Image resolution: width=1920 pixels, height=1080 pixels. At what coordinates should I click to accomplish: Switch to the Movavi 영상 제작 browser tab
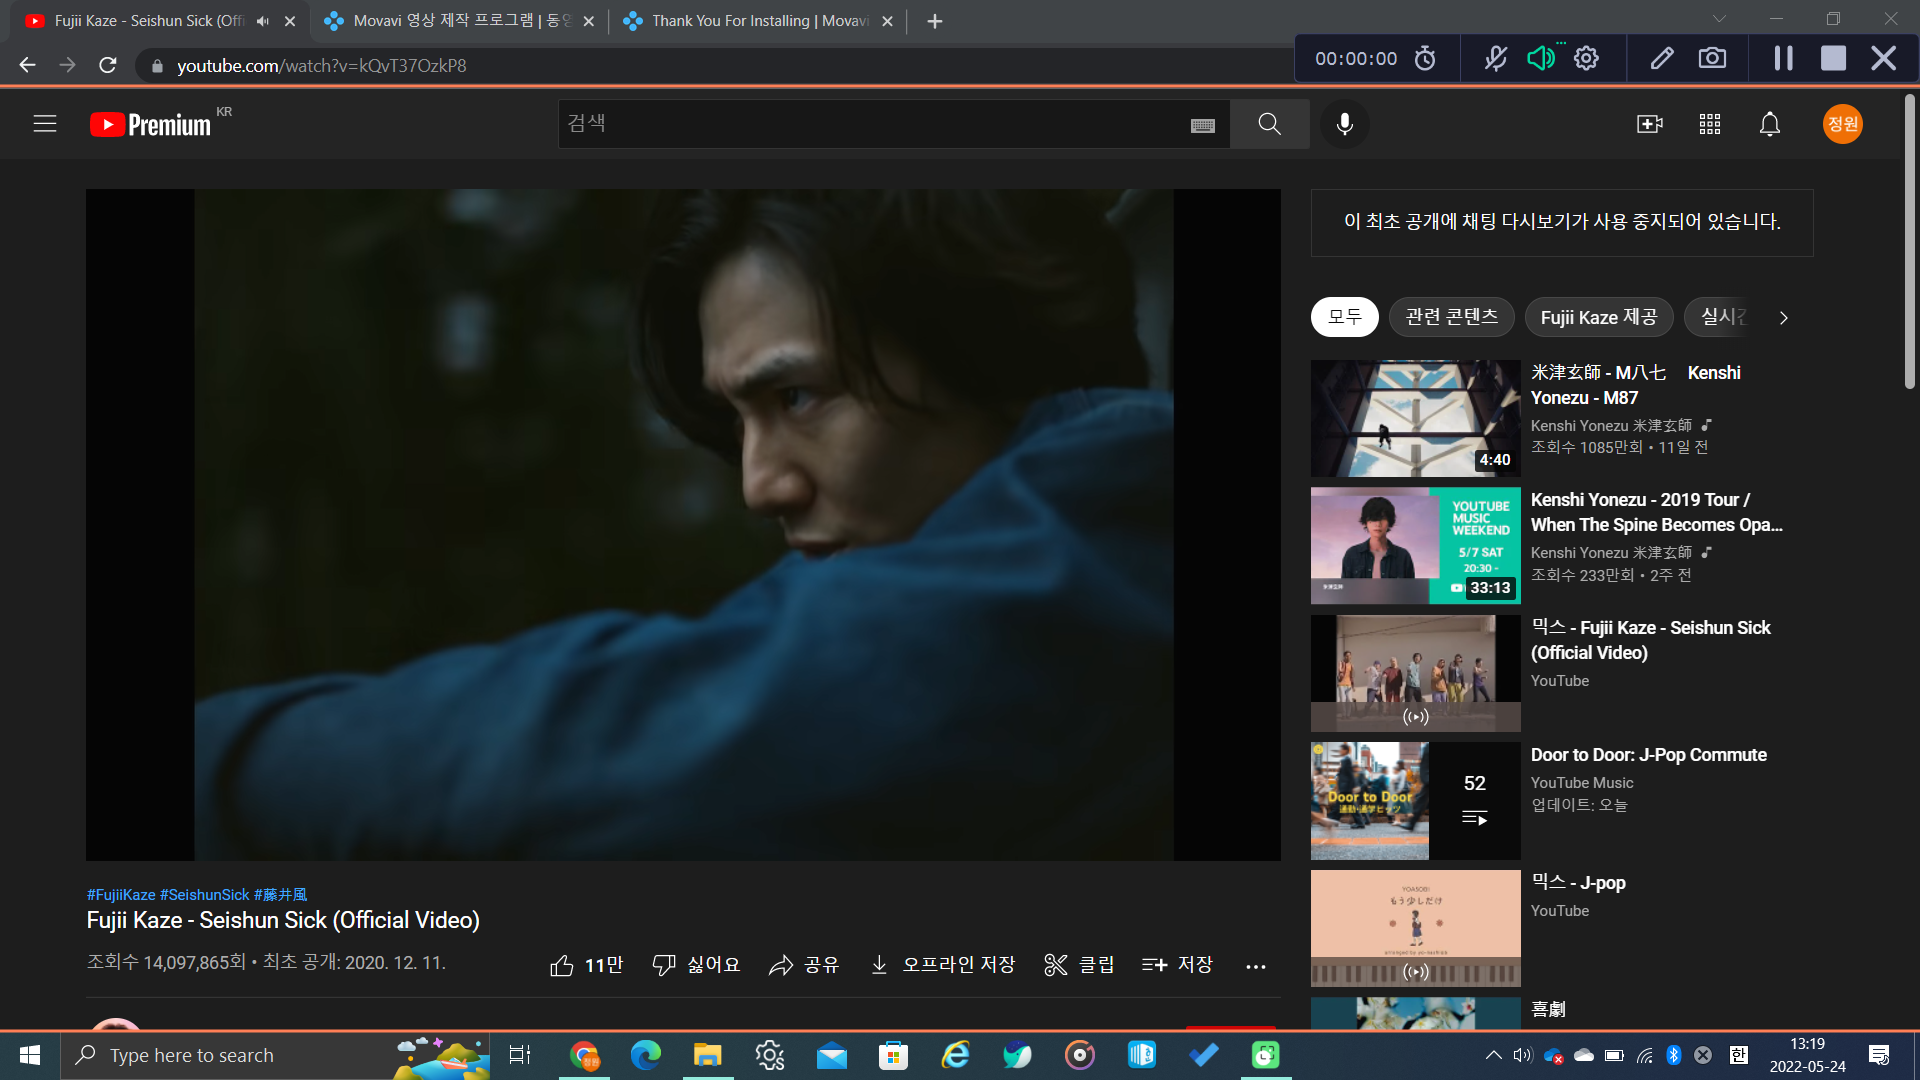click(x=460, y=21)
